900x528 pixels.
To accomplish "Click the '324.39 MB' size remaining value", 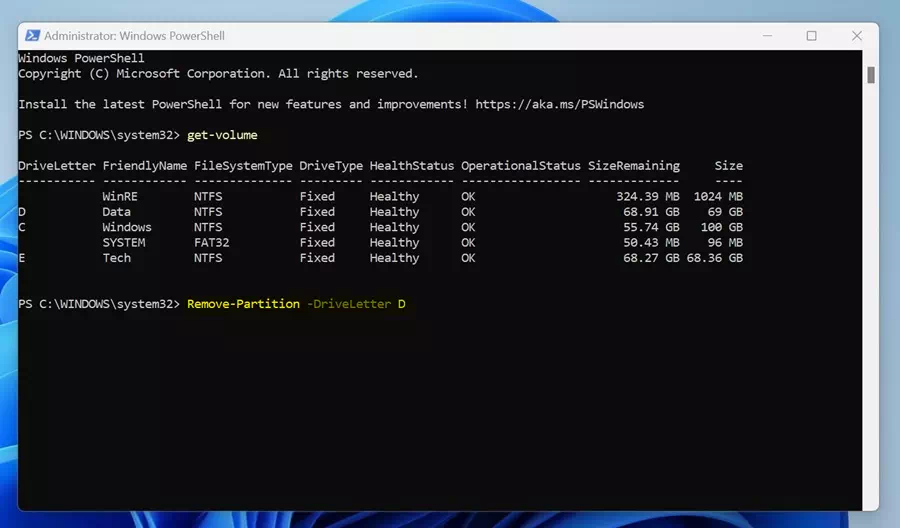I will coord(647,196).
